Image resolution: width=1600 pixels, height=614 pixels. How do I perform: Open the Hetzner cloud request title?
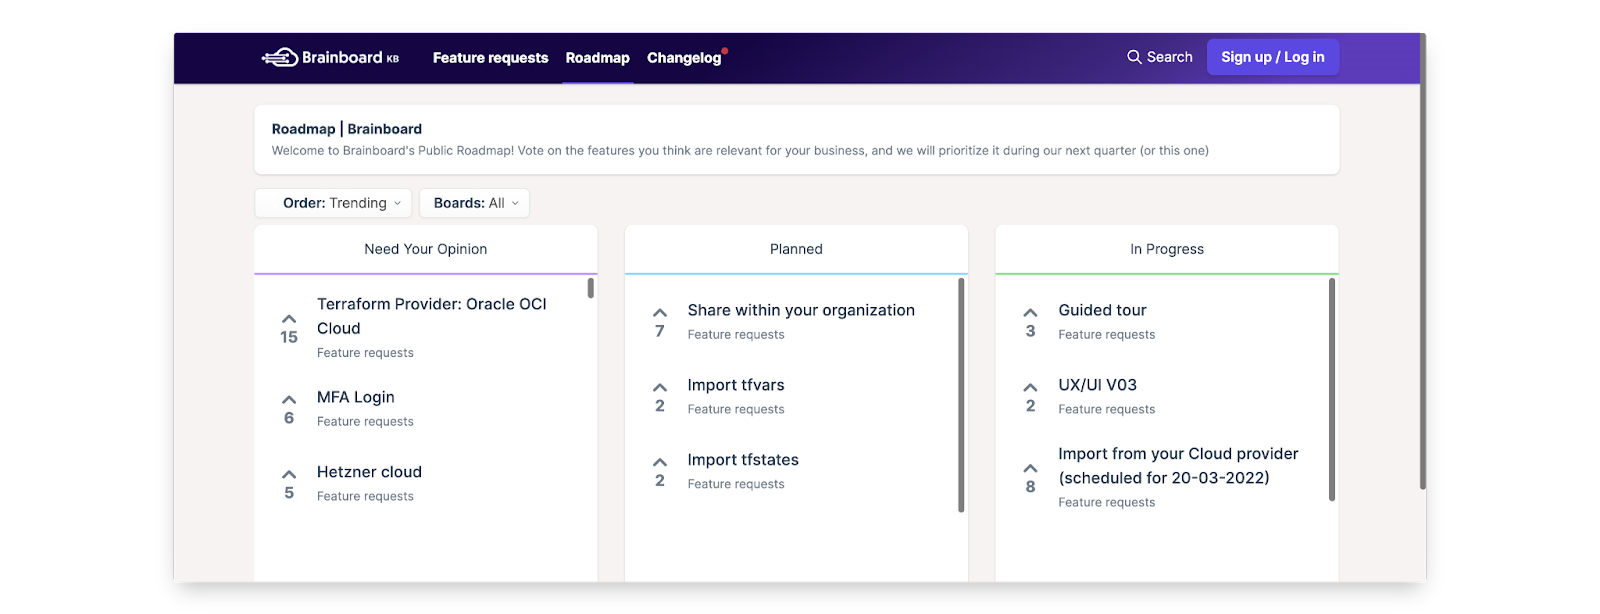369,472
